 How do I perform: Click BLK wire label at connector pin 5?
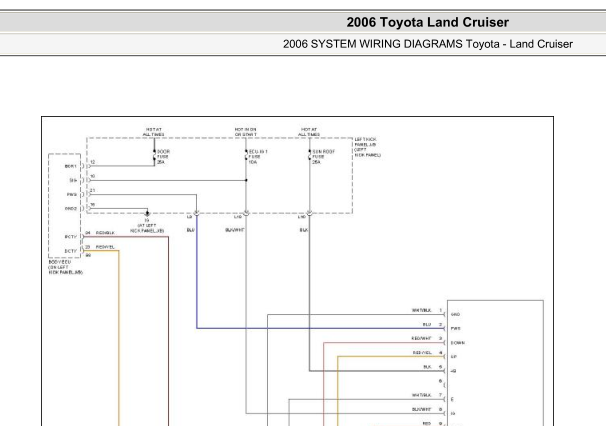(x=427, y=367)
